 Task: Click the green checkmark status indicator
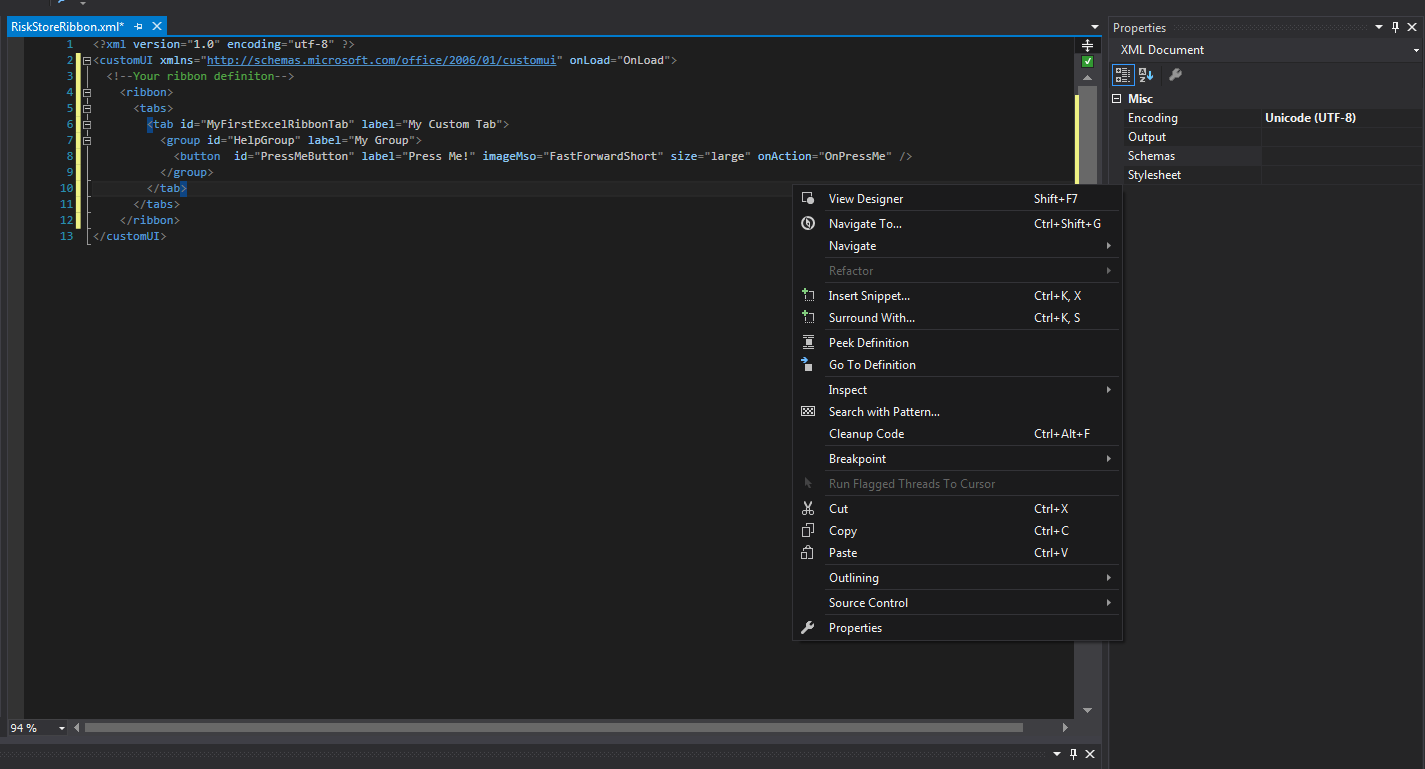tap(1088, 62)
